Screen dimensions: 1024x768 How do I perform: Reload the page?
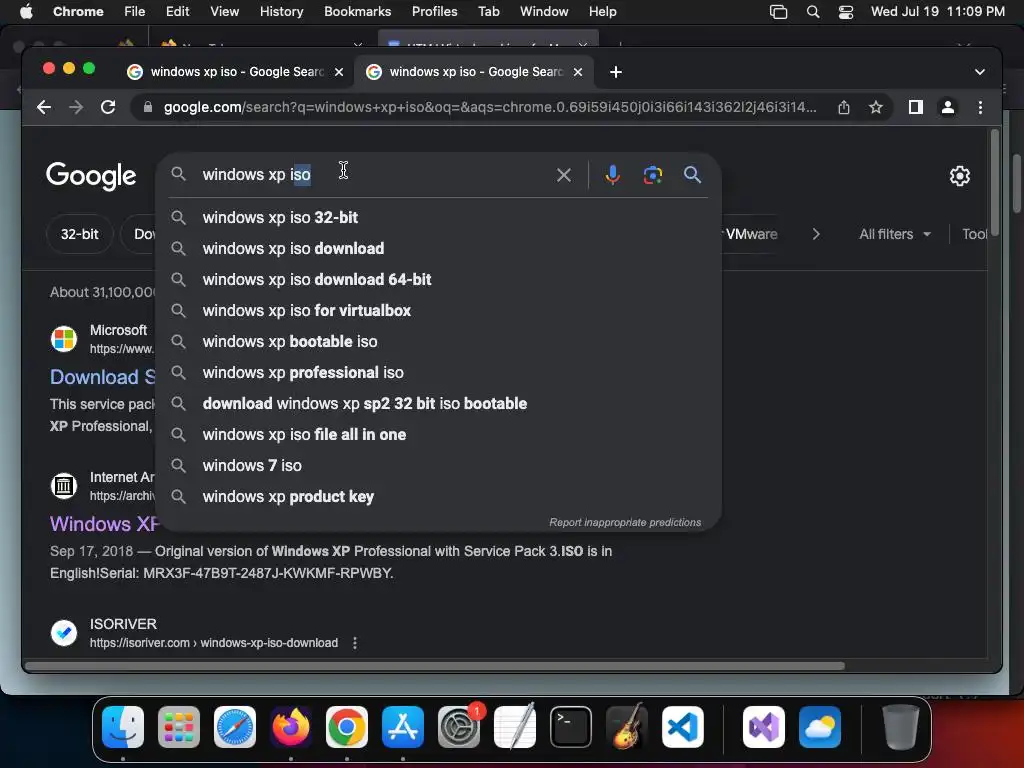click(x=108, y=107)
